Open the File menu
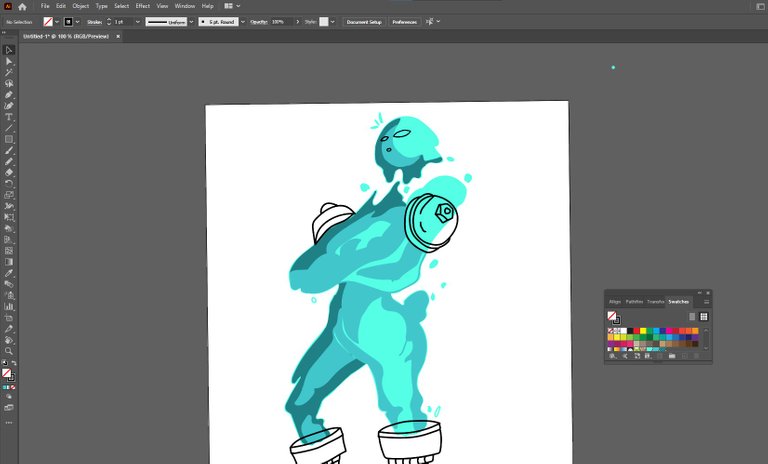768x464 pixels. (45, 6)
